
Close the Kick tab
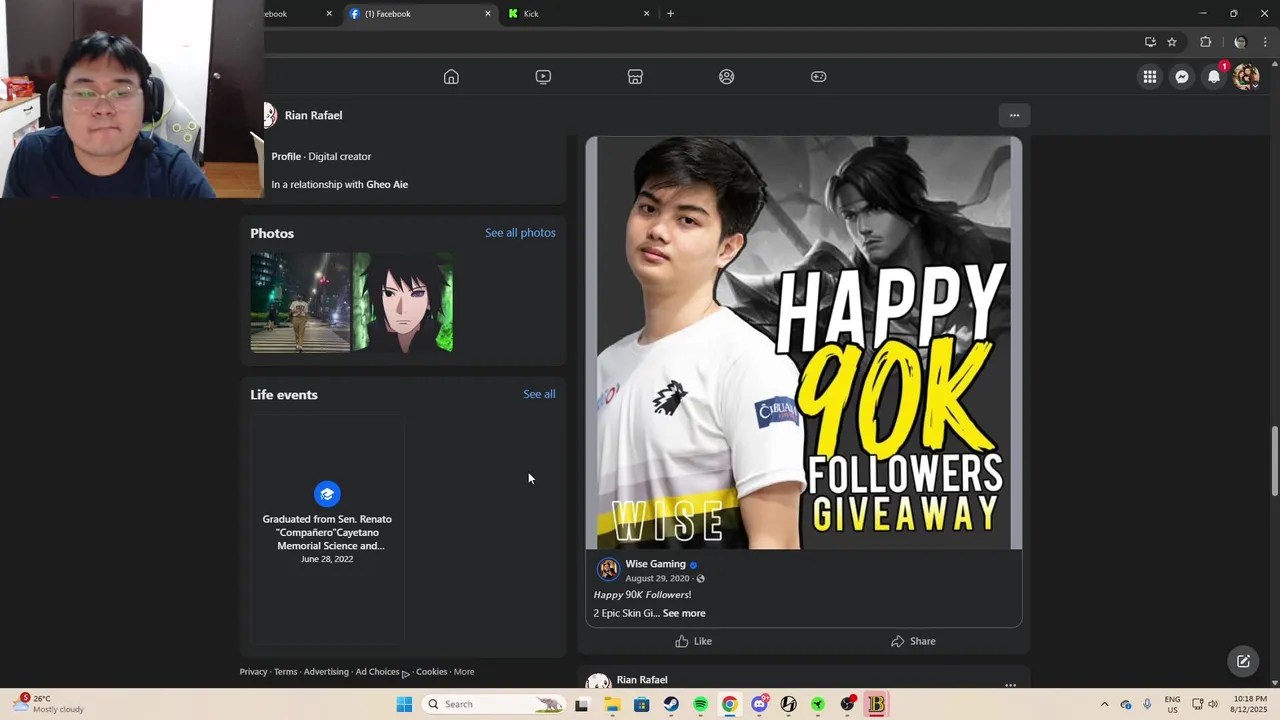click(x=646, y=14)
